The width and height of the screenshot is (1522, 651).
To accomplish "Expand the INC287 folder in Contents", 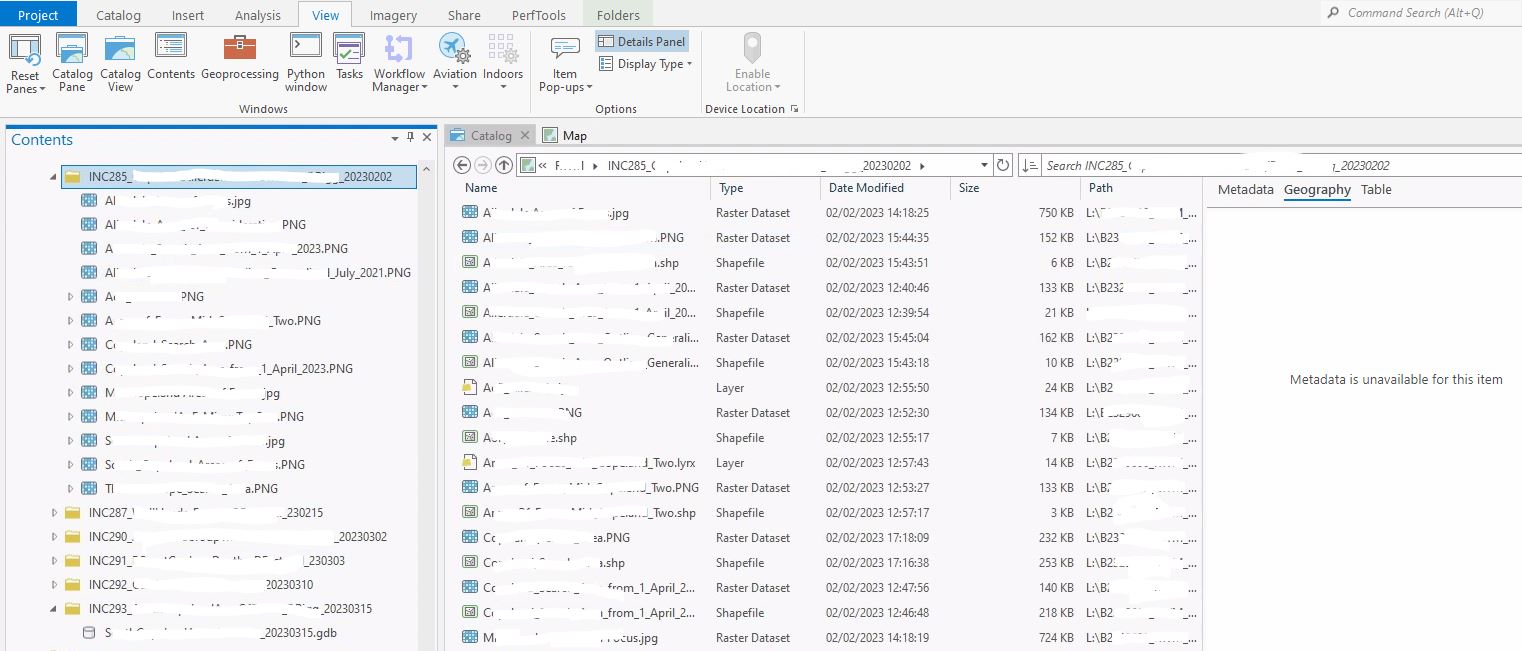I will coord(55,512).
